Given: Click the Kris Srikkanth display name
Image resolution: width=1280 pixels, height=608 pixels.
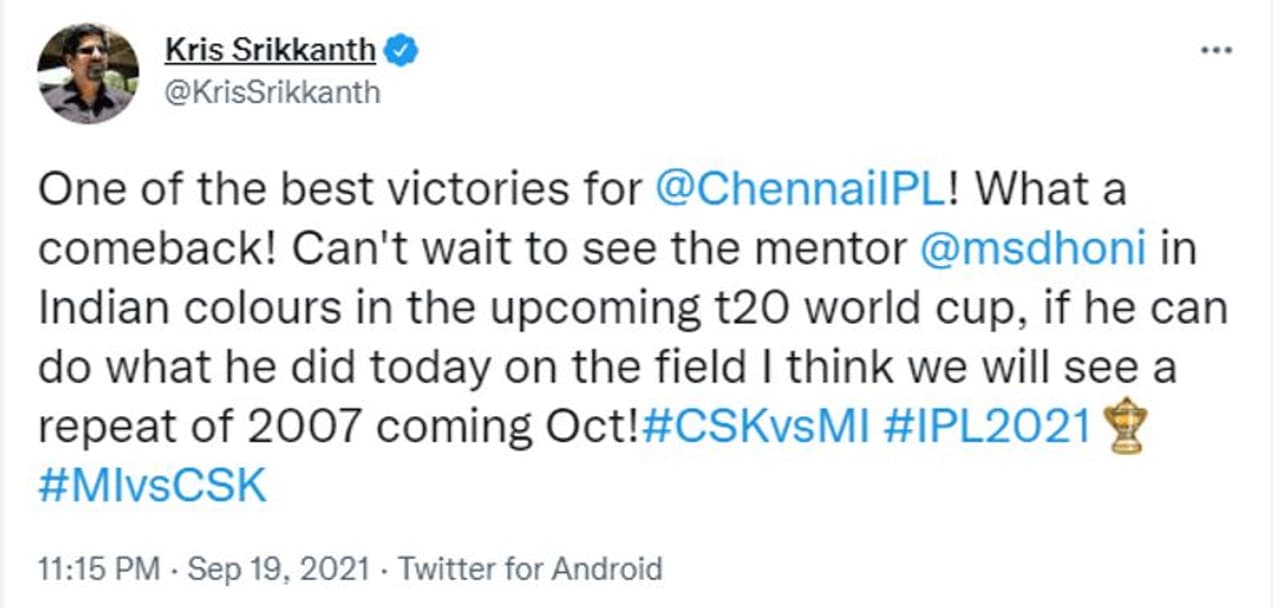Looking at the screenshot, I should click(270, 50).
